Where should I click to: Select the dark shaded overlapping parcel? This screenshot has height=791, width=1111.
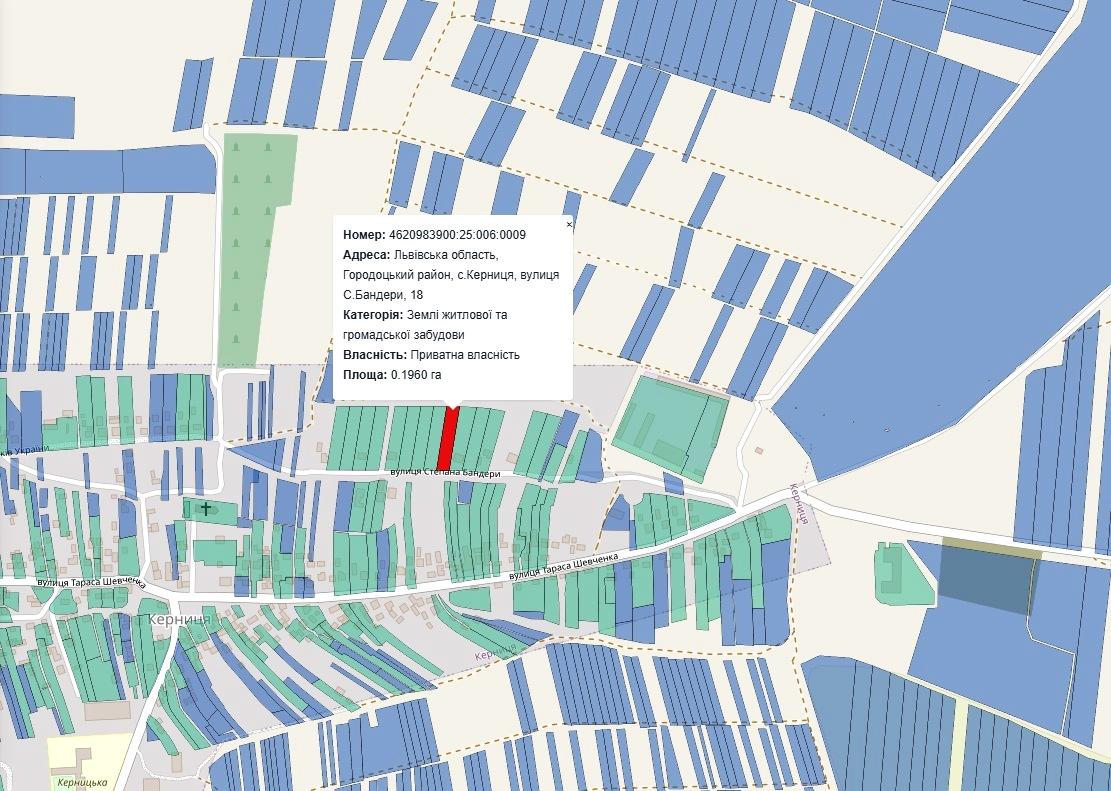pos(985,581)
